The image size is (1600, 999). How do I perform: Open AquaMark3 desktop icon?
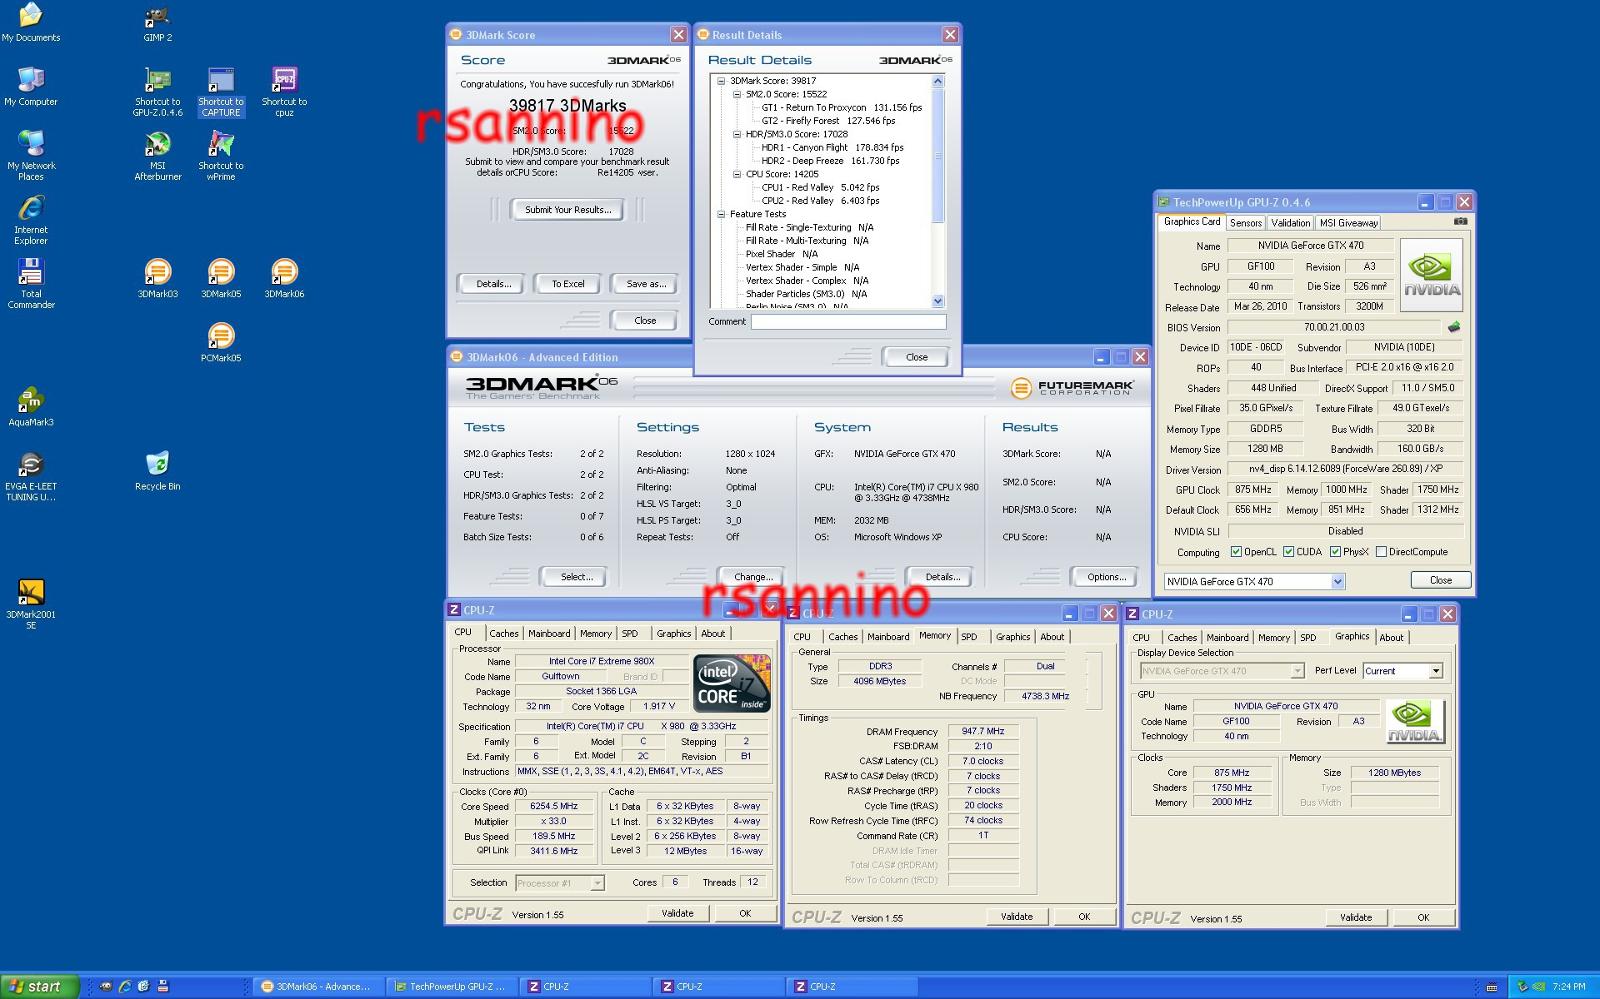point(31,406)
